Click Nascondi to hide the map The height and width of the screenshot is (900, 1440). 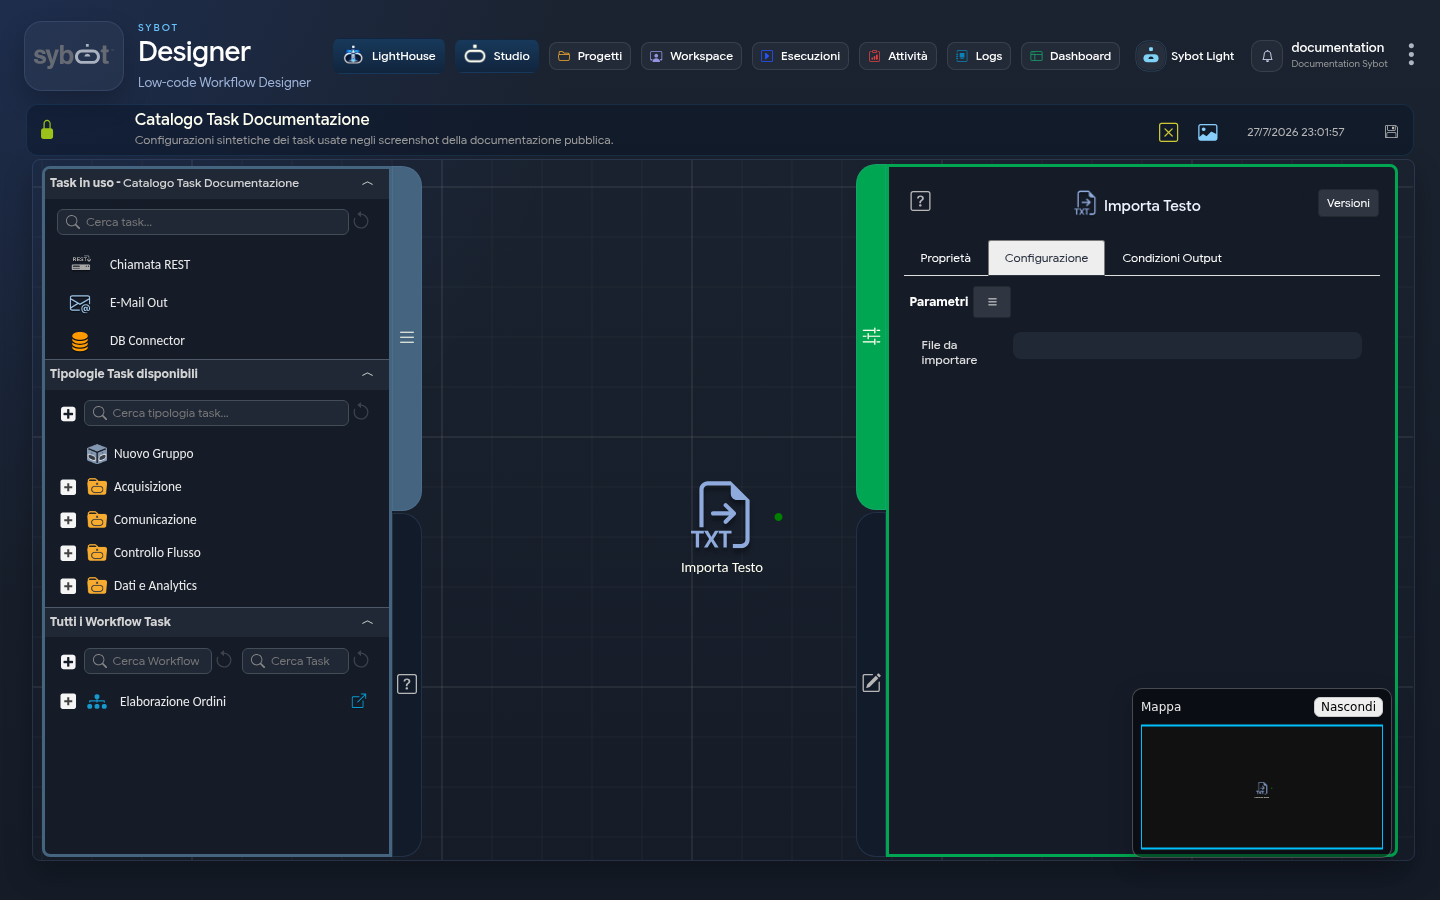pos(1348,707)
